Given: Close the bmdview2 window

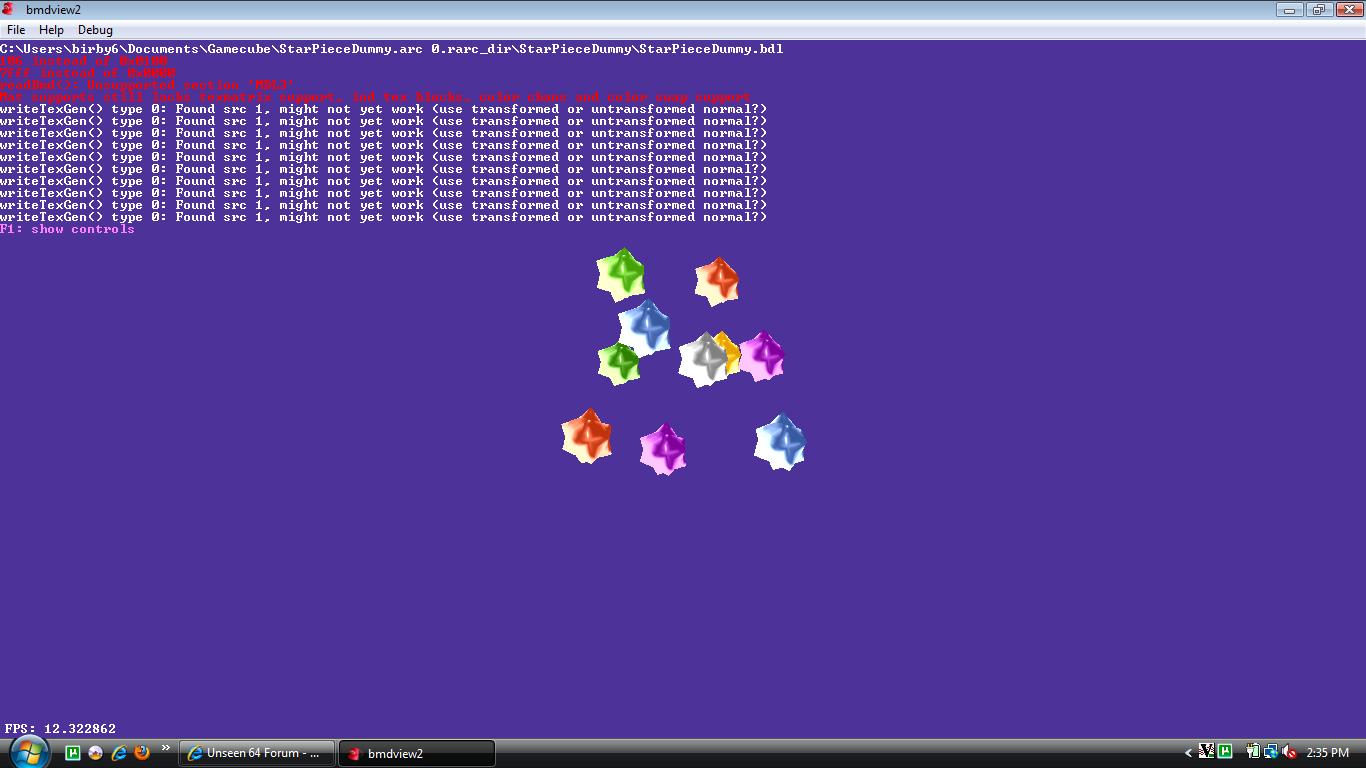Looking at the screenshot, I should pyautogui.click(x=1348, y=9).
